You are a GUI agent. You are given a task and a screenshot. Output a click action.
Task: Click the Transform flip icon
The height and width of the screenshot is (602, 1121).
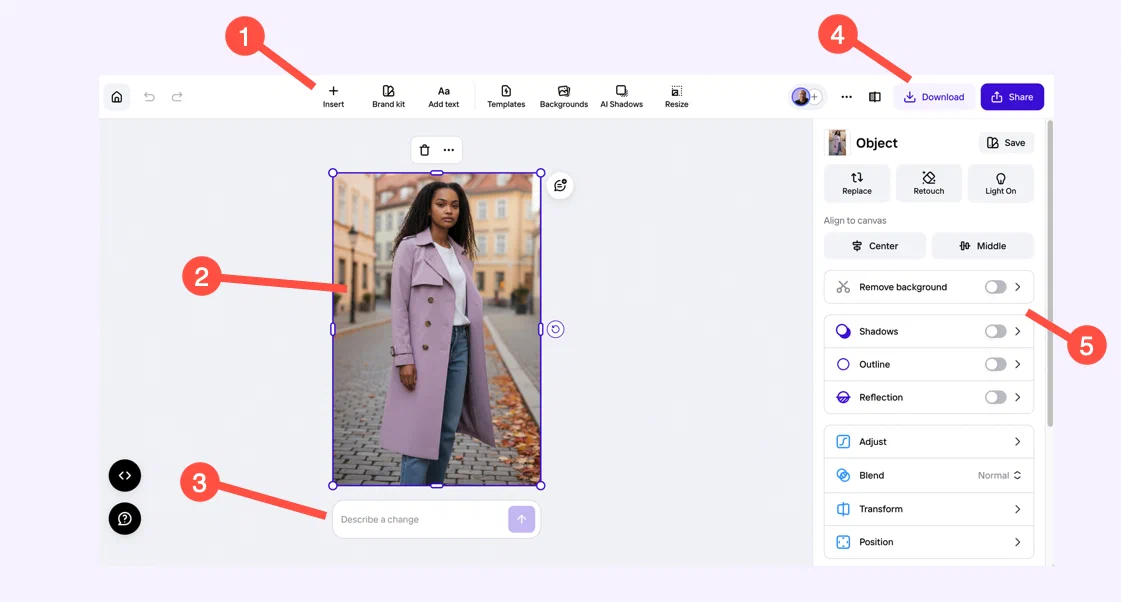pyautogui.click(x=843, y=509)
